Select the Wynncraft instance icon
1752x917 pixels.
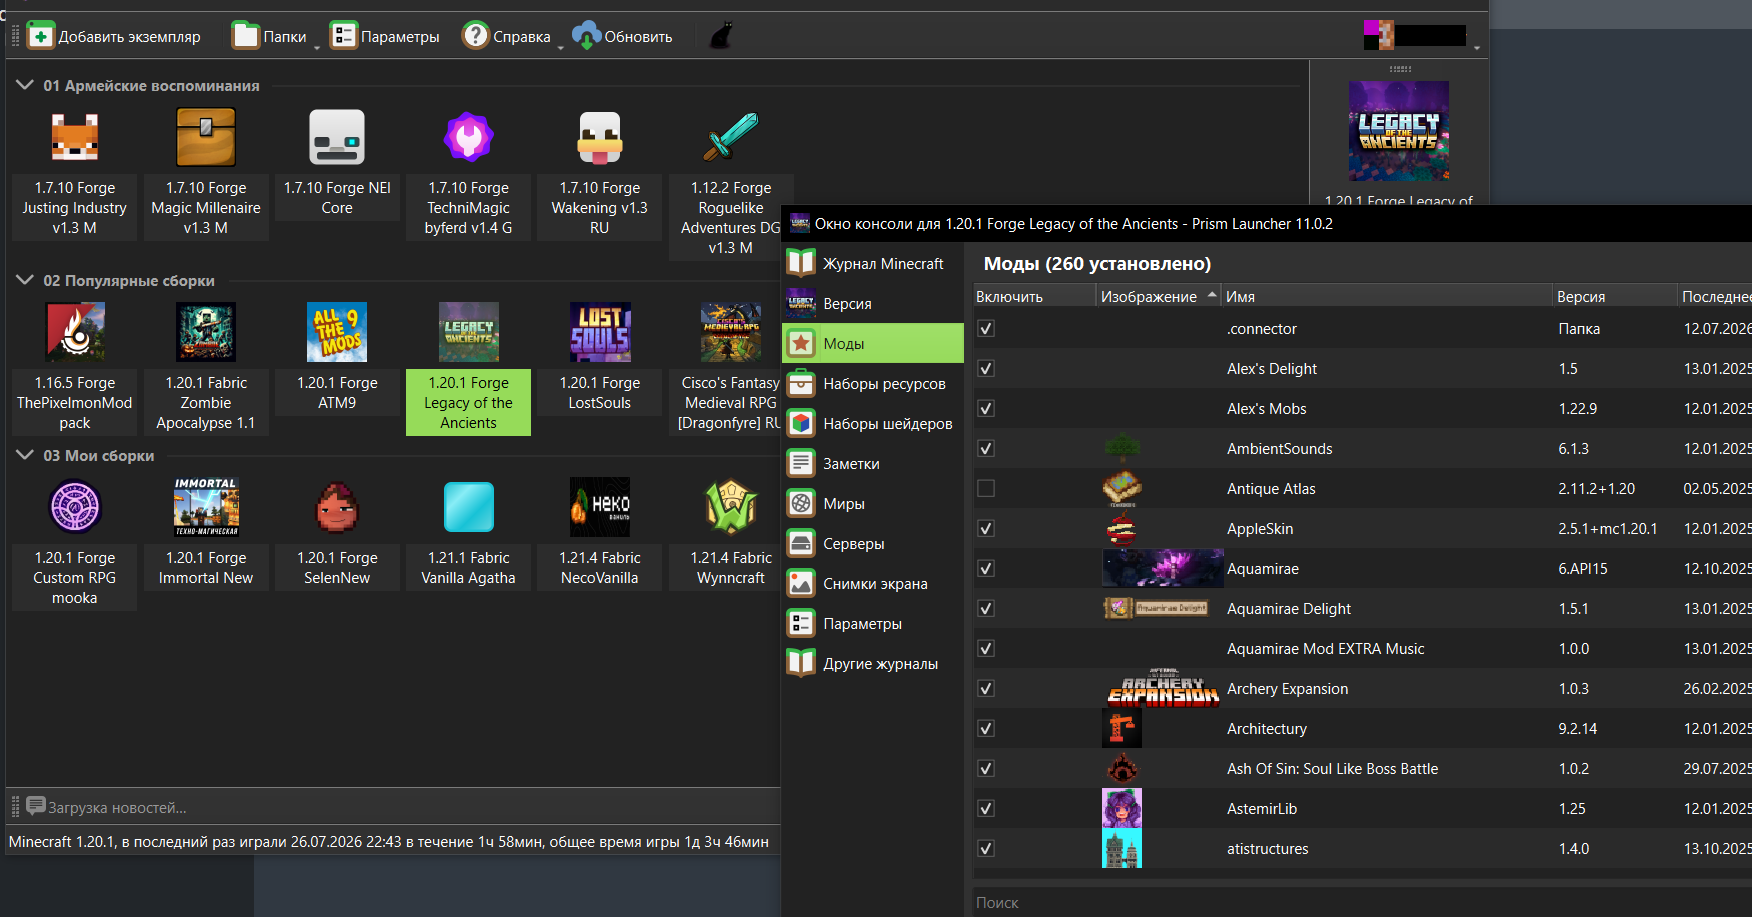[x=731, y=507]
